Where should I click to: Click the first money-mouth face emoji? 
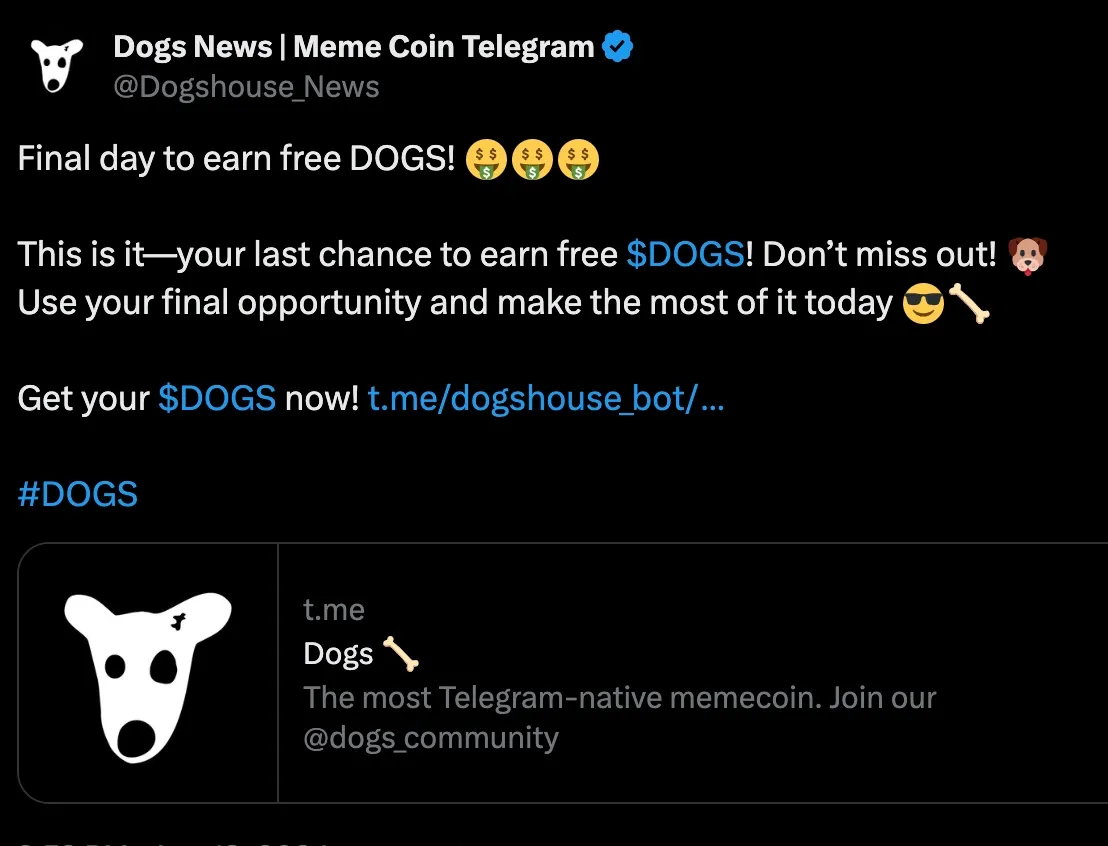tap(486, 159)
